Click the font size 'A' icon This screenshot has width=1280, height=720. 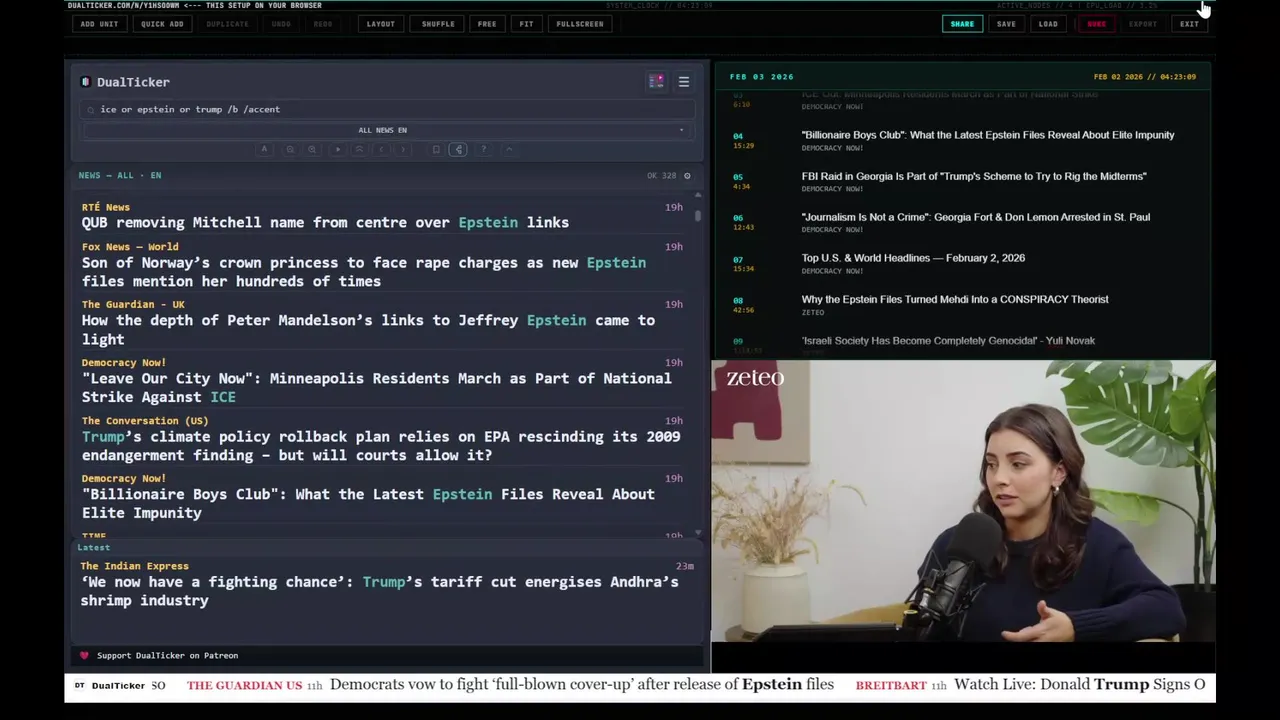[x=264, y=149]
